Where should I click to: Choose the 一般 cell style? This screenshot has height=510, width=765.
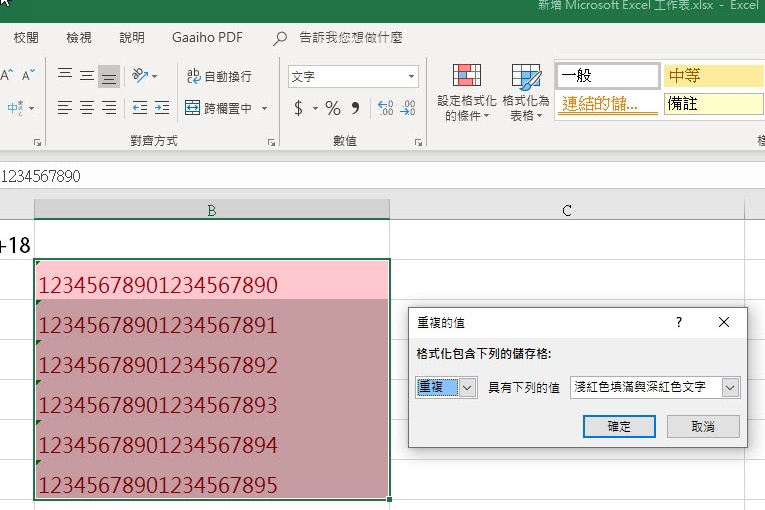tap(608, 76)
